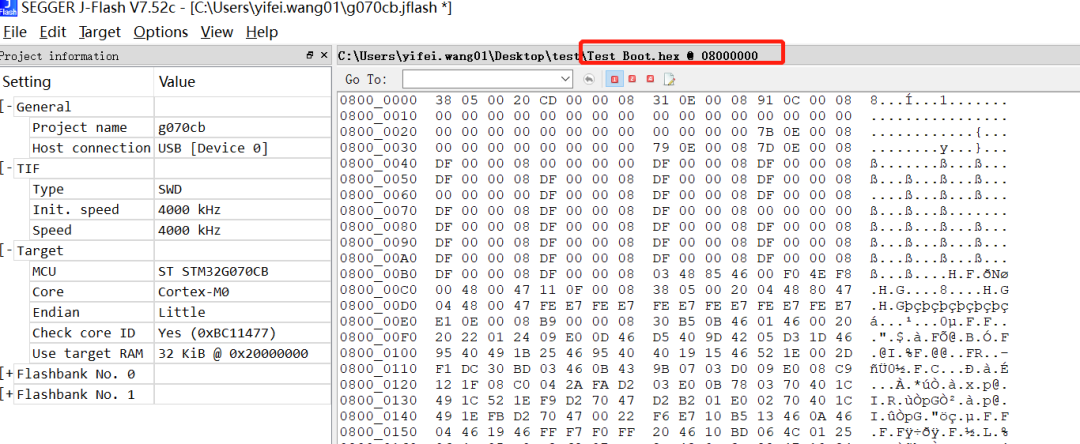The height and width of the screenshot is (444, 1080).
Task: Click the General group label
Action: [43, 107]
